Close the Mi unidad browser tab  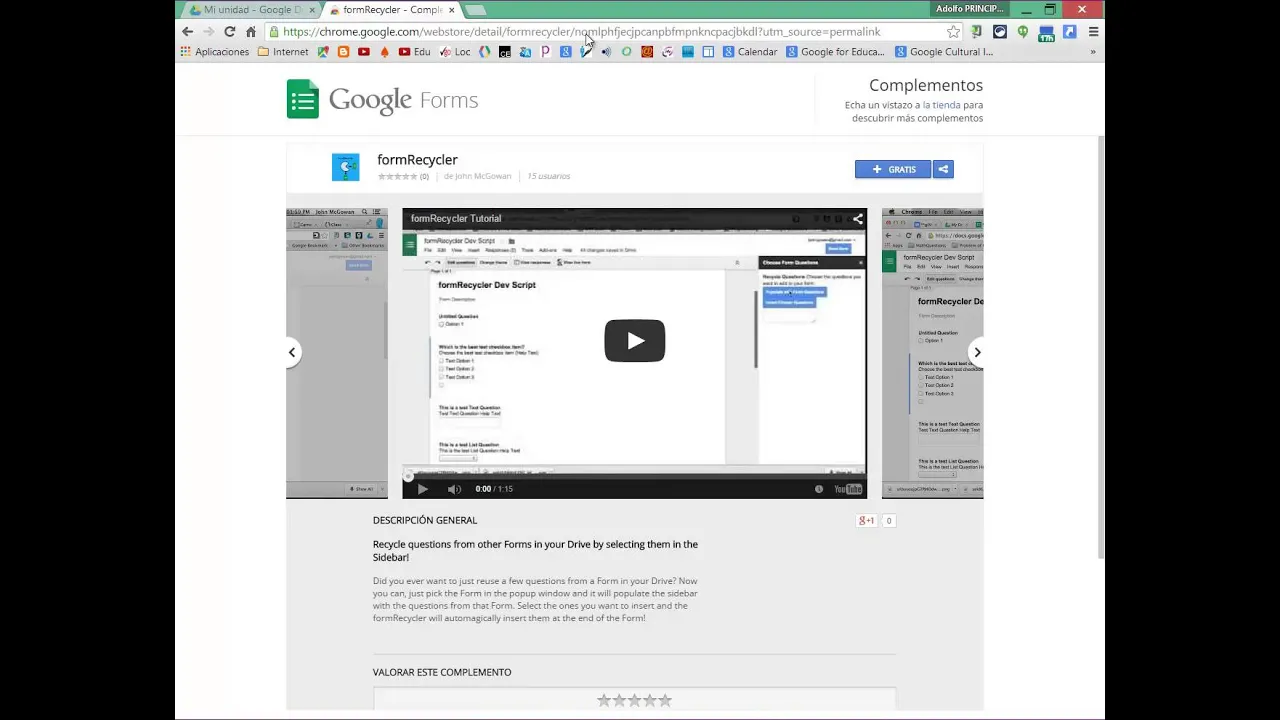312,10
